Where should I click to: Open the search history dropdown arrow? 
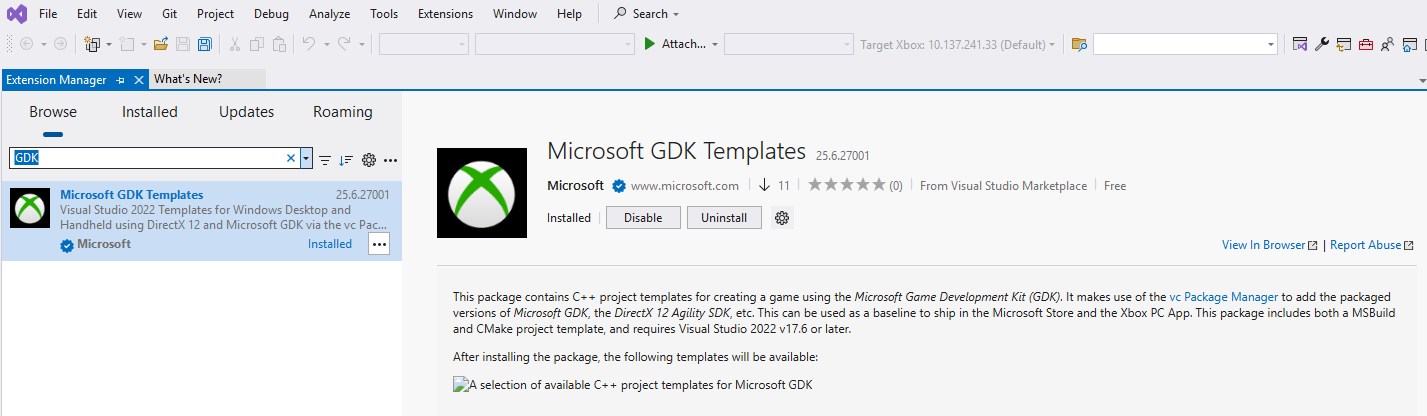306,158
